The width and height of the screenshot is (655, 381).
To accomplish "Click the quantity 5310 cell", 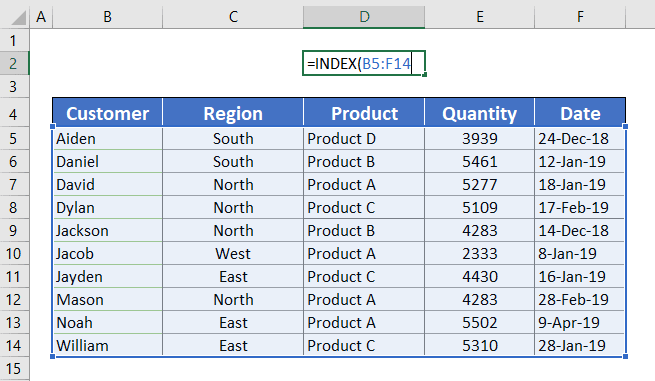I will 480,345.
